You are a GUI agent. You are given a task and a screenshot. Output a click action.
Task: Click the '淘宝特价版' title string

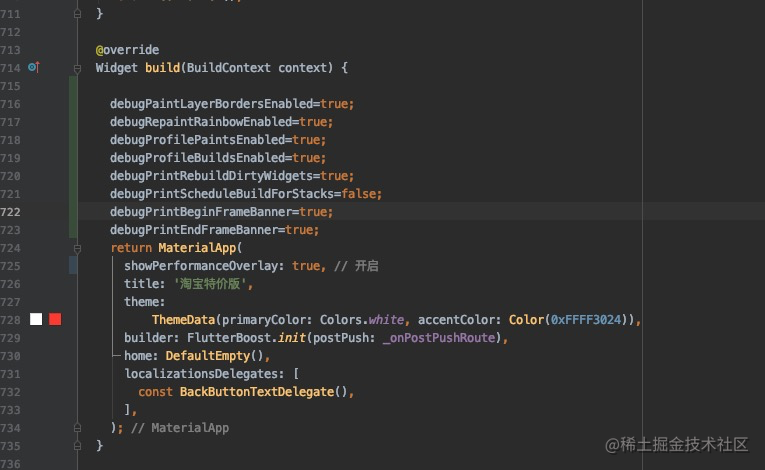pos(210,284)
